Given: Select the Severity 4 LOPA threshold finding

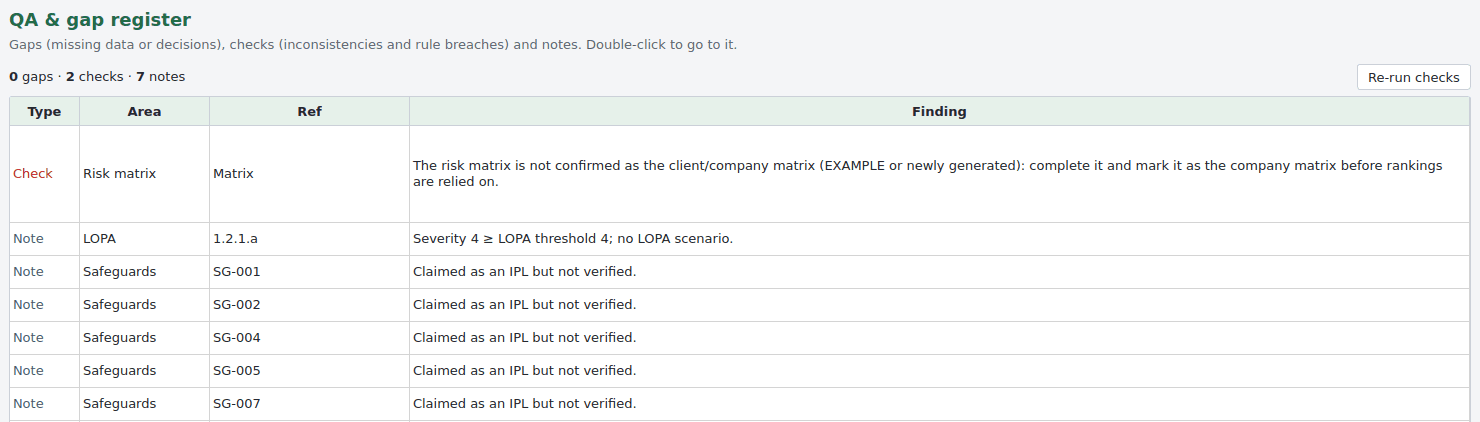Looking at the screenshot, I should click(939, 239).
